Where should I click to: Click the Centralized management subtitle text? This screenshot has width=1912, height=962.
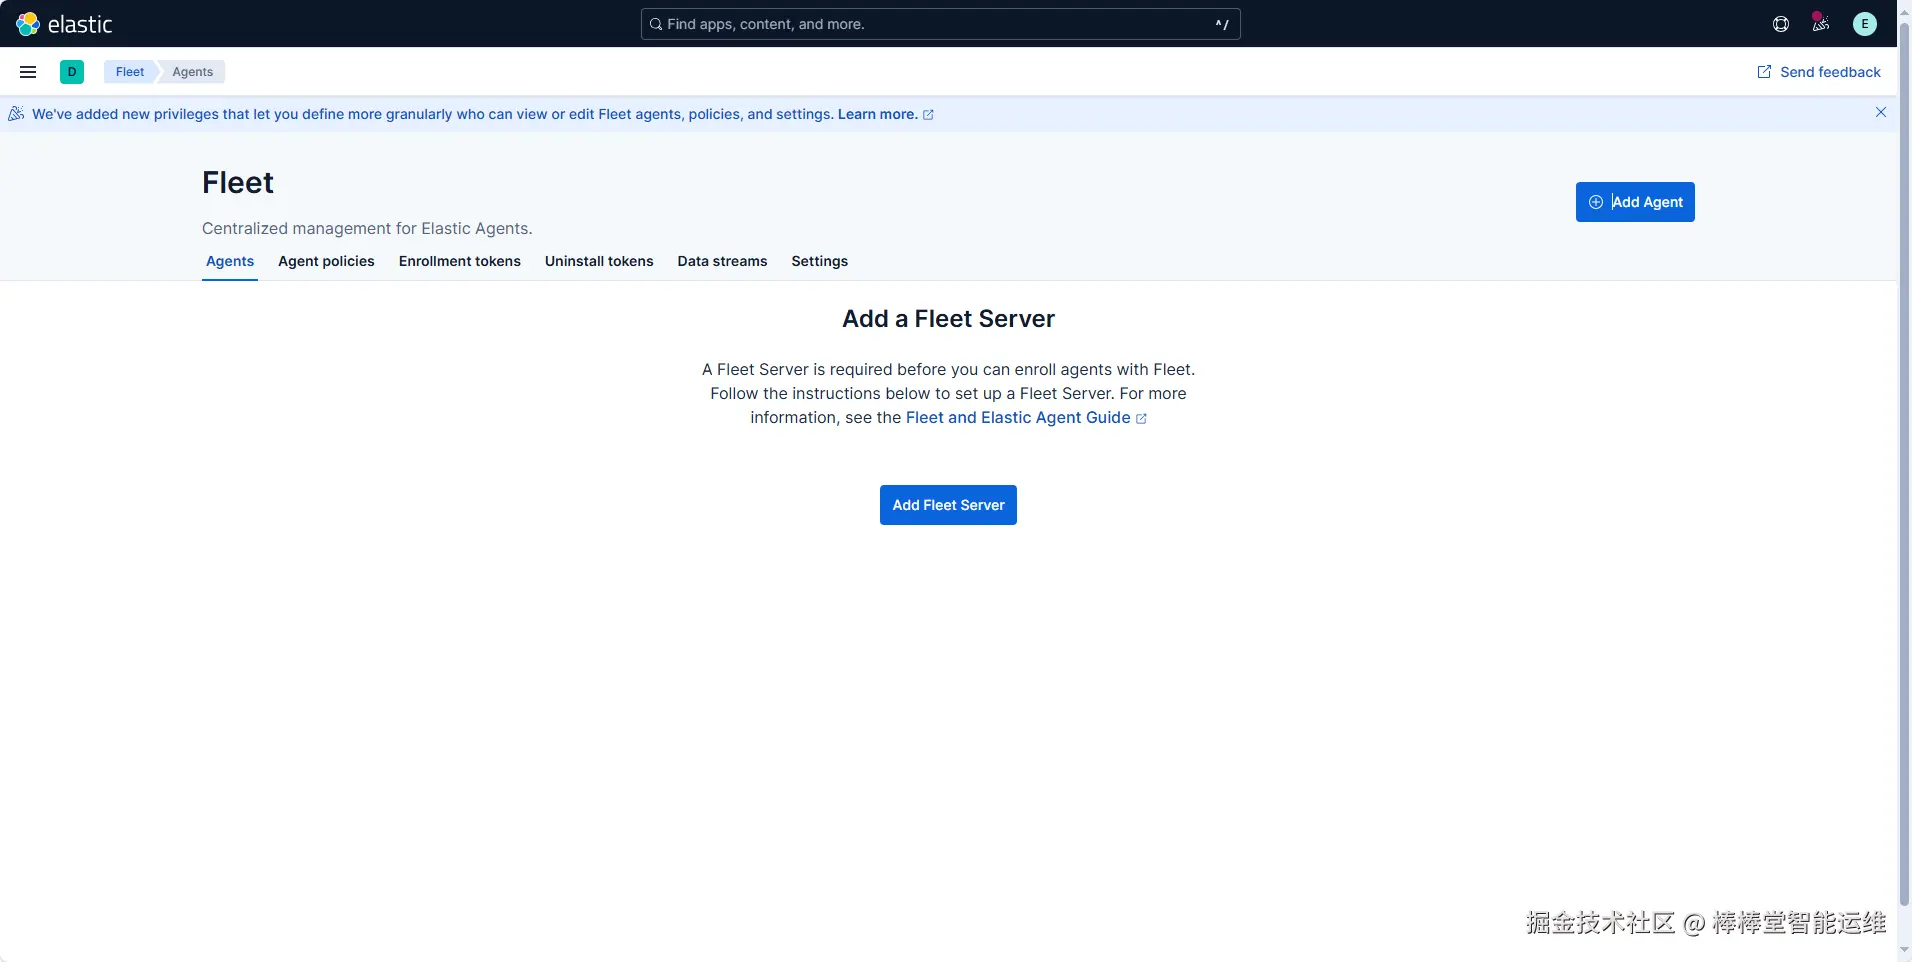point(367,228)
